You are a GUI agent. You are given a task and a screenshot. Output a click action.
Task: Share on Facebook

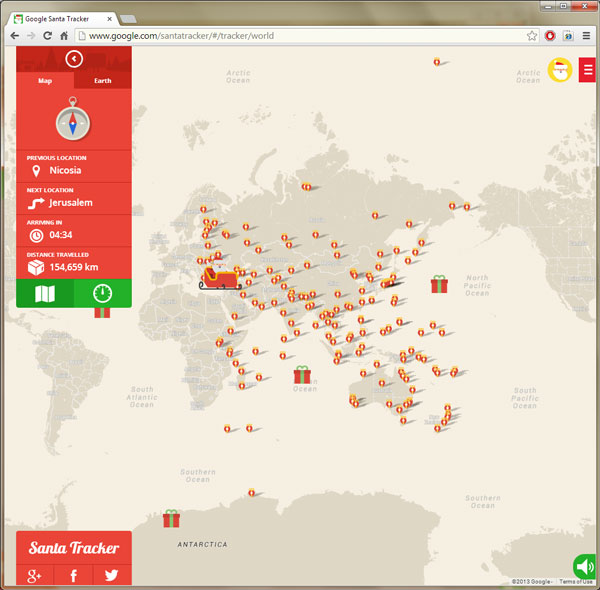point(73,575)
